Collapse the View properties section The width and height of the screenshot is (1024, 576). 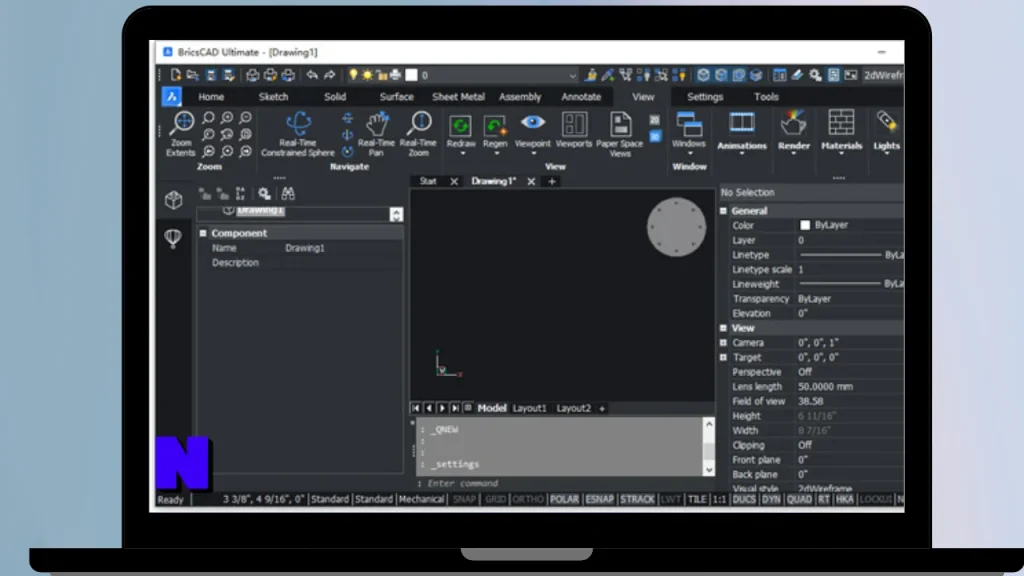[x=724, y=328]
